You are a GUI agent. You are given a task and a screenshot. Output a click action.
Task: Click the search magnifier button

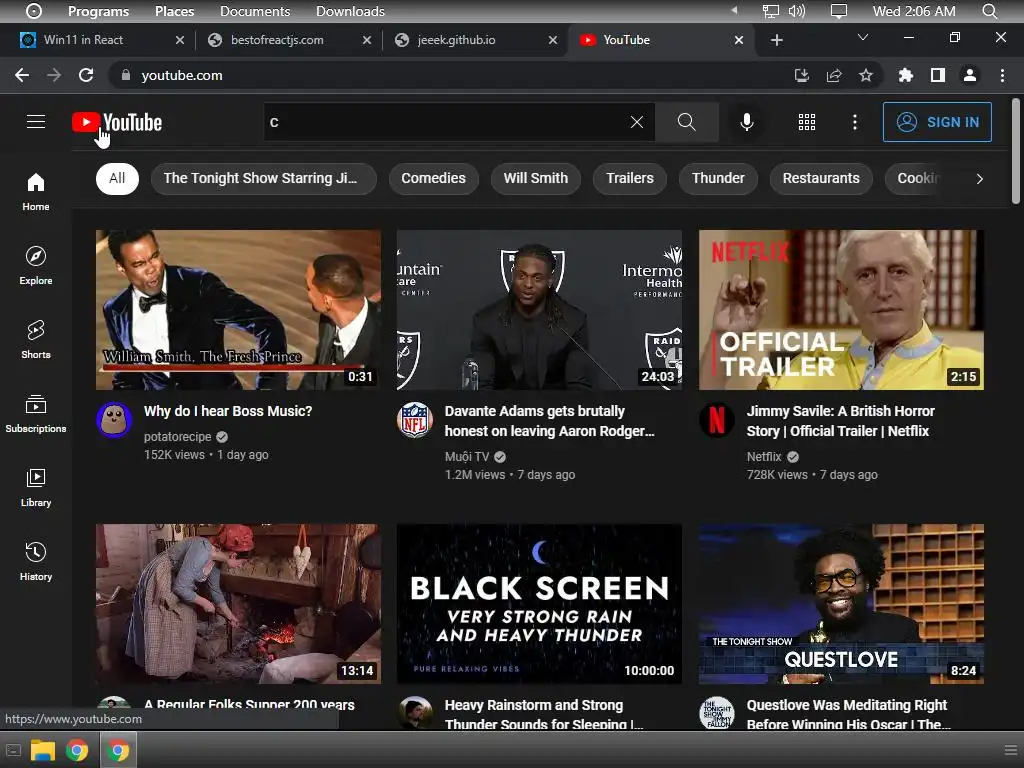pyautogui.click(x=686, y=122)
